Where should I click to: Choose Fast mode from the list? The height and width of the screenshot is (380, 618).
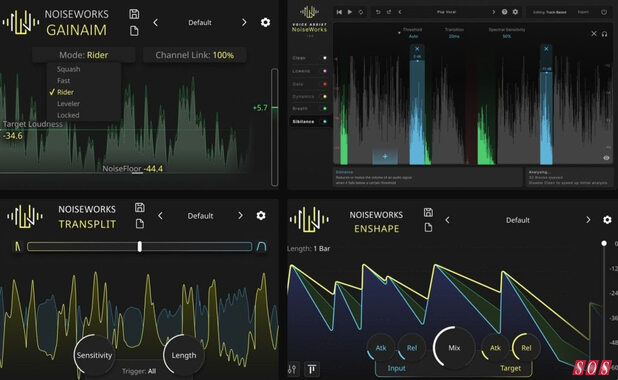63,80
